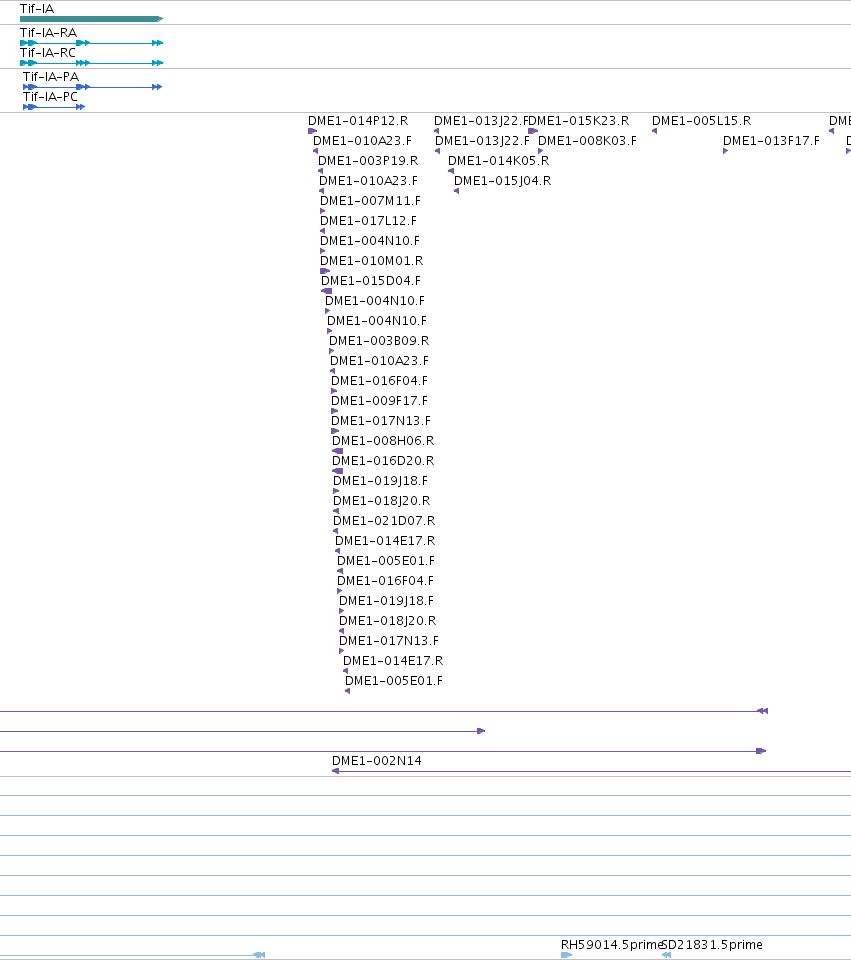This screenshot has height=960, width=851.
Task: Select the SD21831.5prime EST label
Action: point(713,945)
